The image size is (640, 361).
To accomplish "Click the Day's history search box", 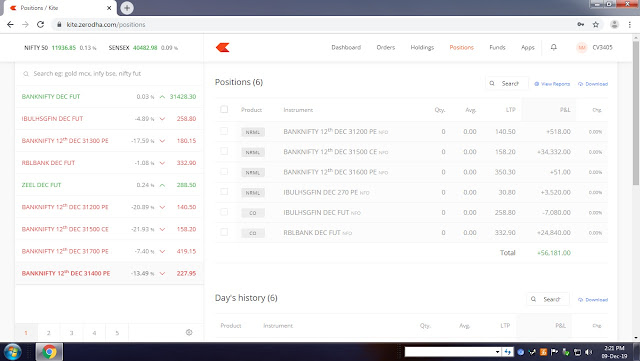I will click(548, 299).
